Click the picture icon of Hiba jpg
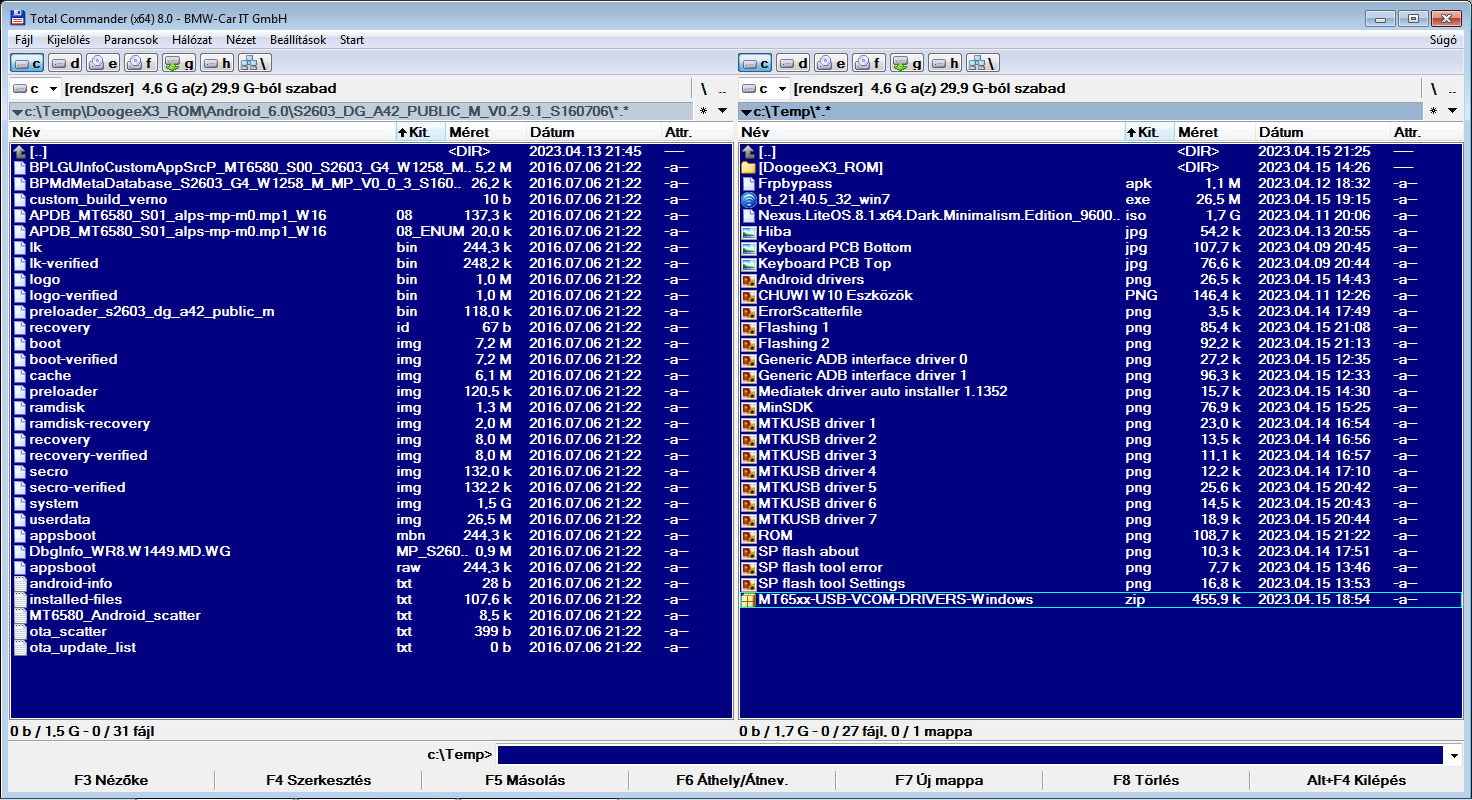The width and height of the screenshot is (1472, 800). tap(749, 231)
